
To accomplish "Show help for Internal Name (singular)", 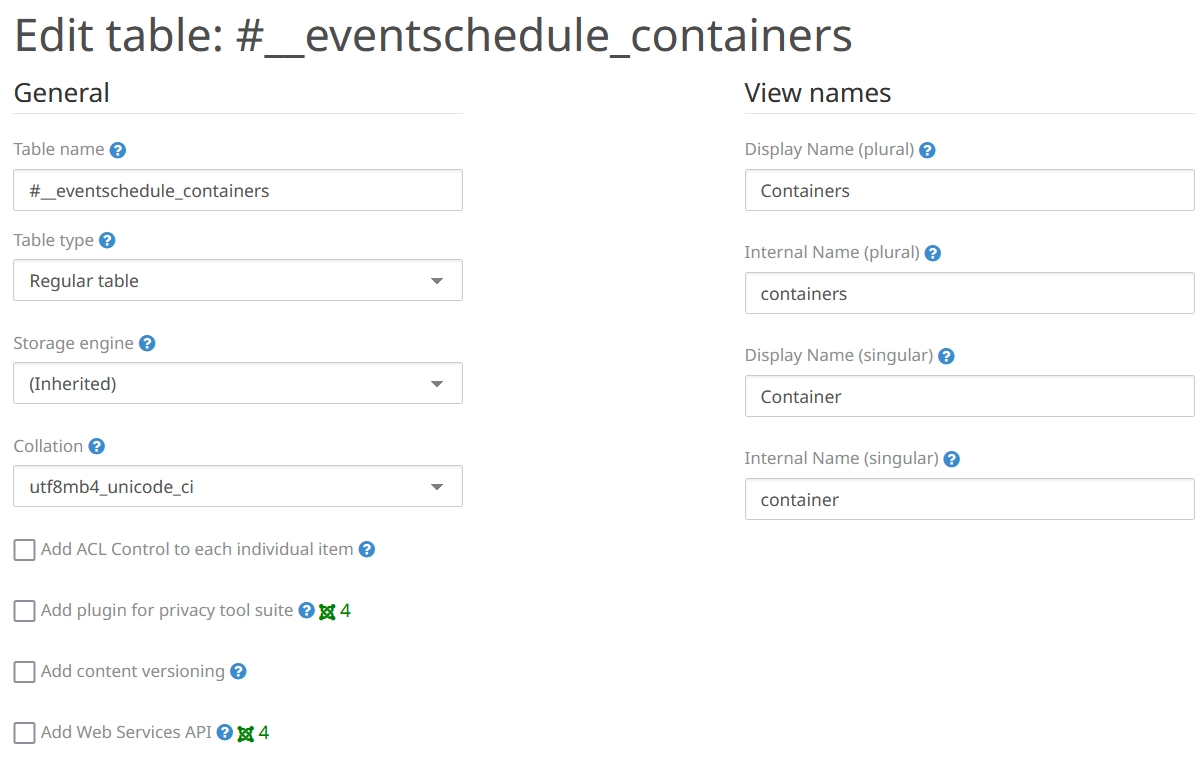I will (952, 459).
